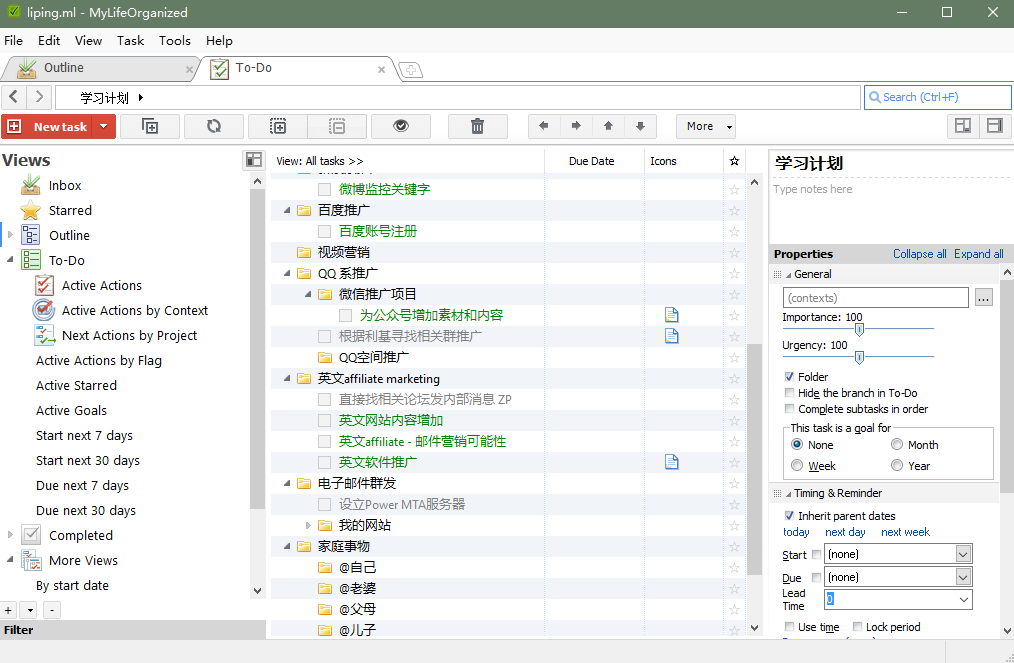Click the eye show/hide toolbar icon
This screenshot has height=663, width=1014.
(x=401, y=126)
